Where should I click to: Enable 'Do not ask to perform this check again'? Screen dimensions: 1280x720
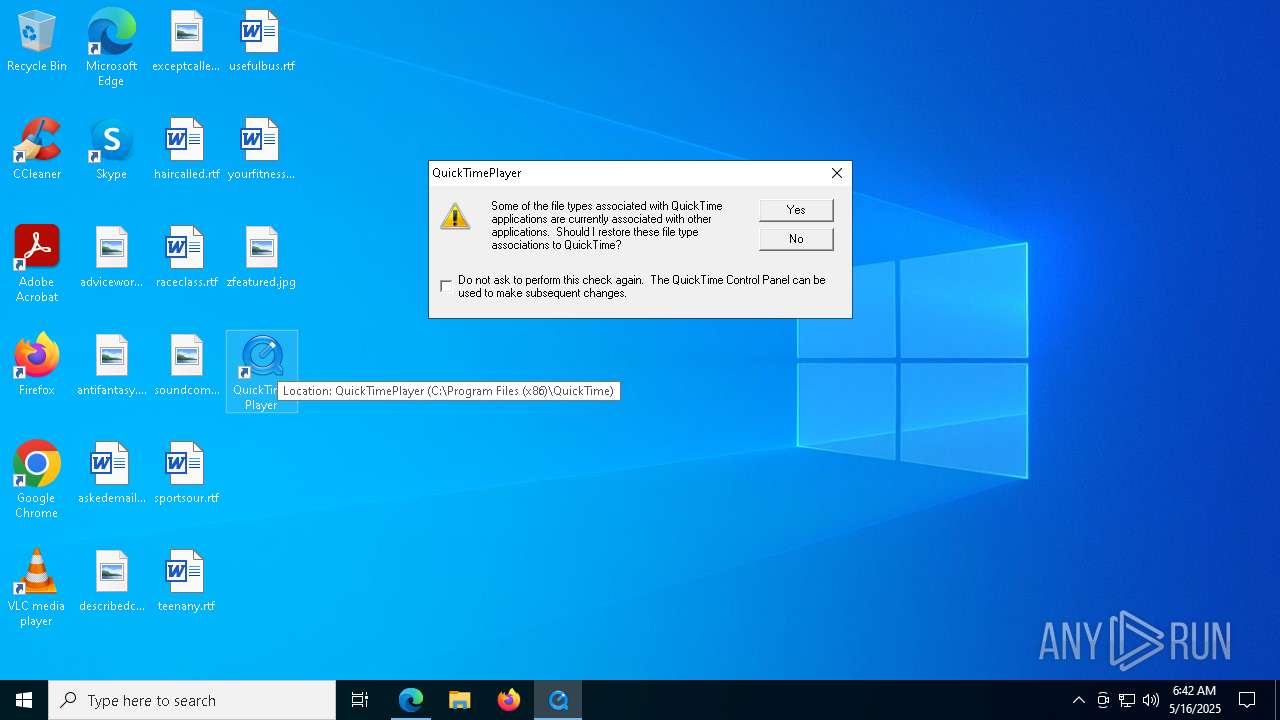[446, 286]
